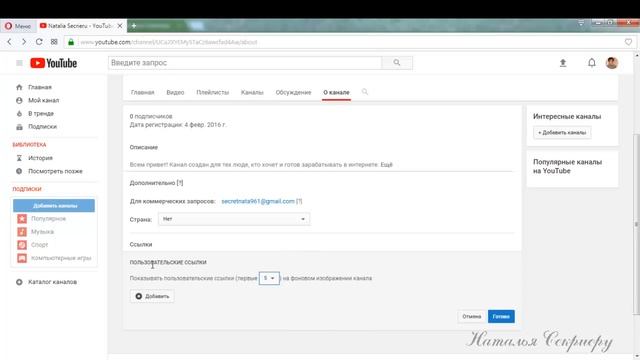Open the notifications bell

point(591,63)
